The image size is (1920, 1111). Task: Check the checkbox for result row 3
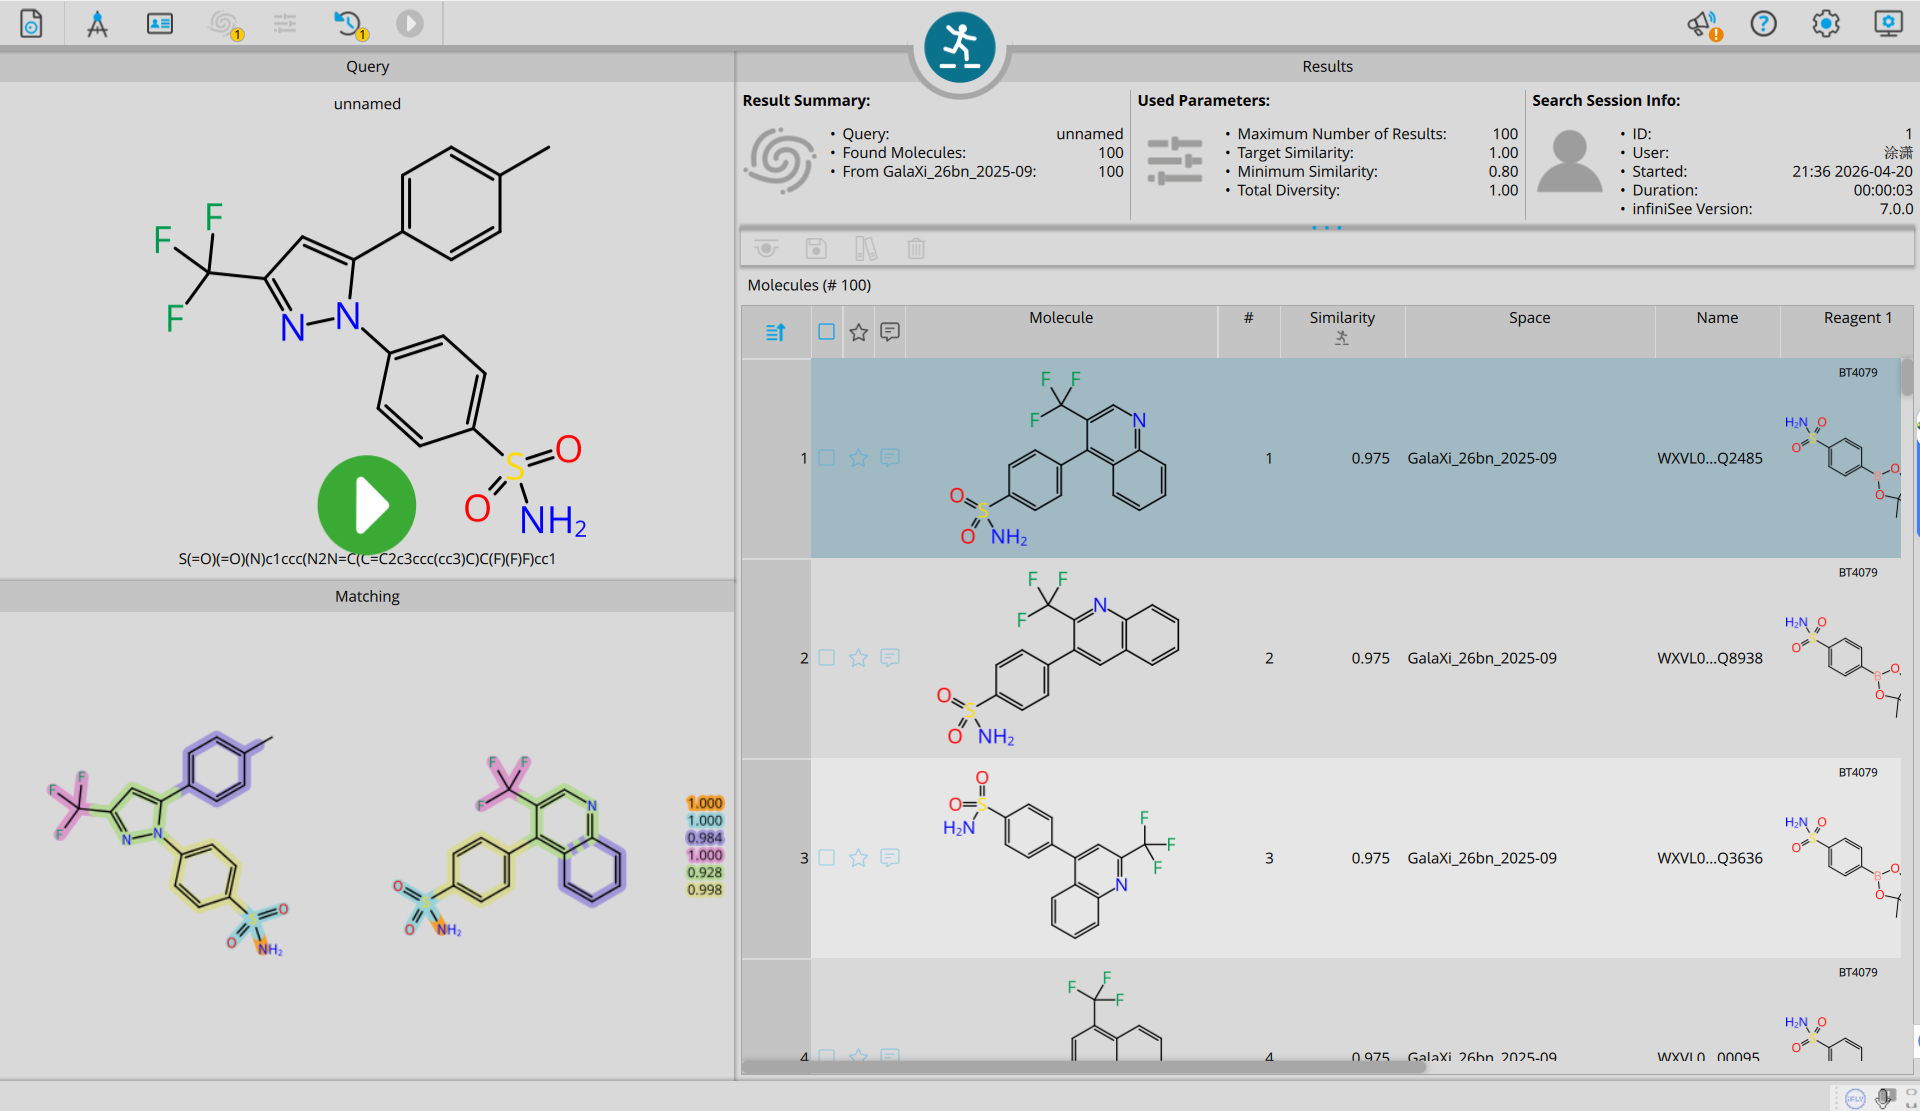tap(826, 858)
